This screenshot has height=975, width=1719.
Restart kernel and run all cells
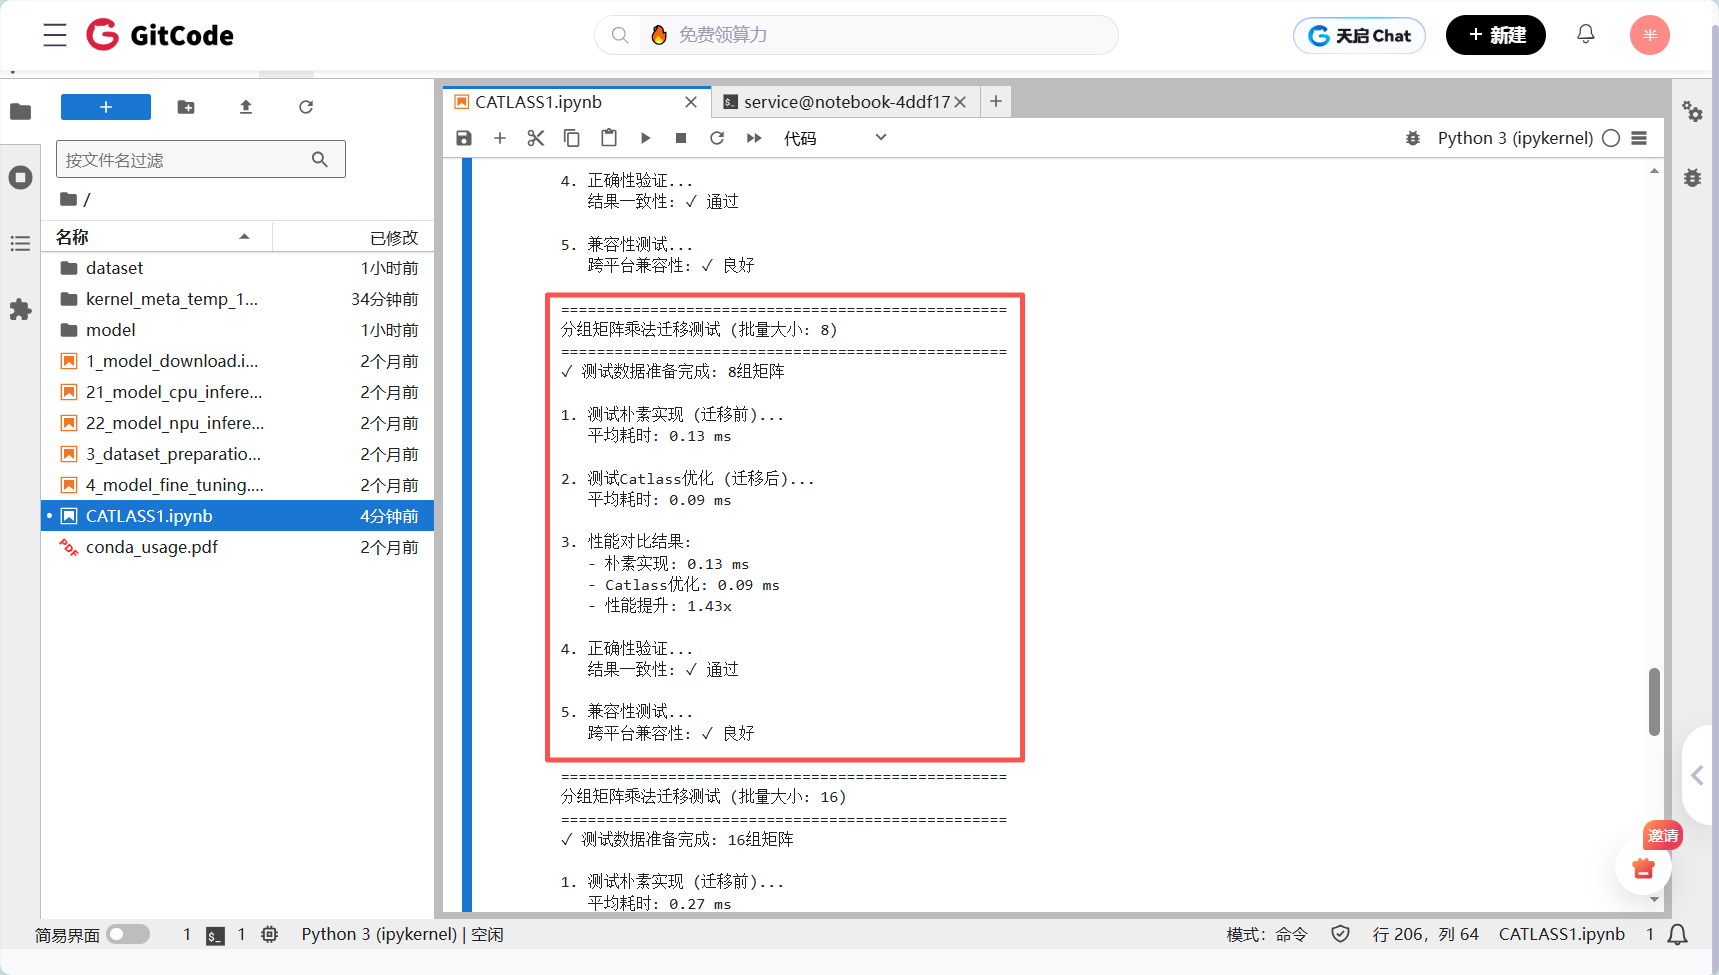tap(754, 138)
